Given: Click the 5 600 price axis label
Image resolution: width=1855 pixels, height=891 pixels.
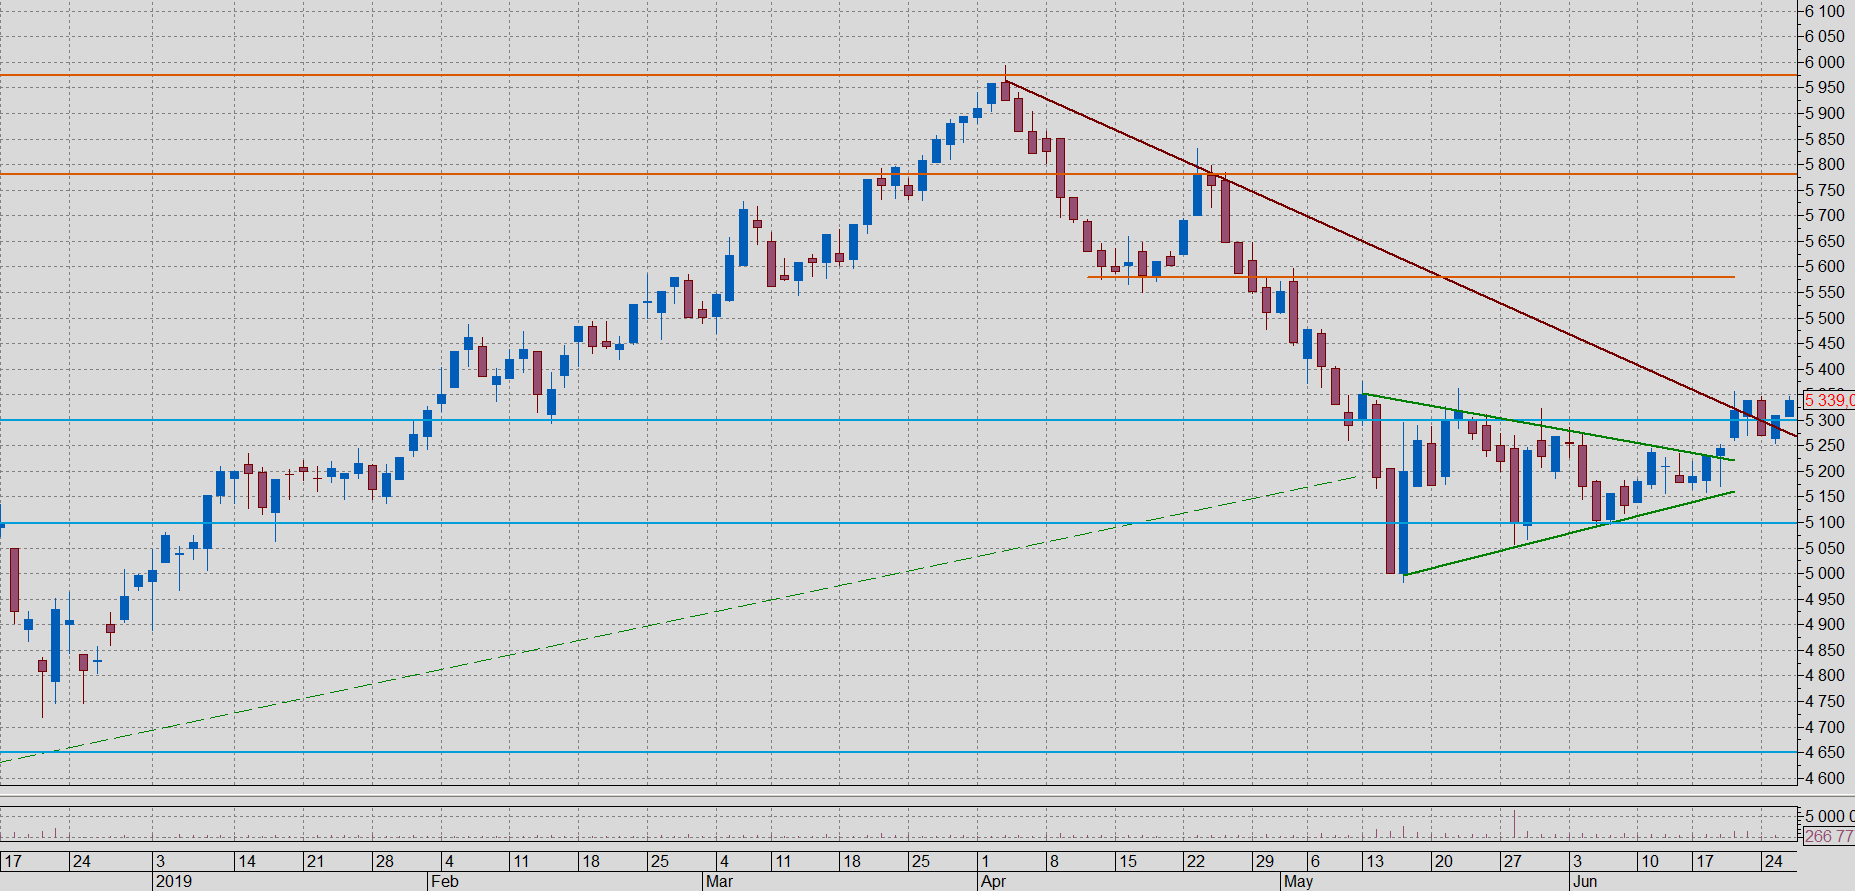Looking at the screenshot, I should pyautogui.click(x=1825, y=267).
